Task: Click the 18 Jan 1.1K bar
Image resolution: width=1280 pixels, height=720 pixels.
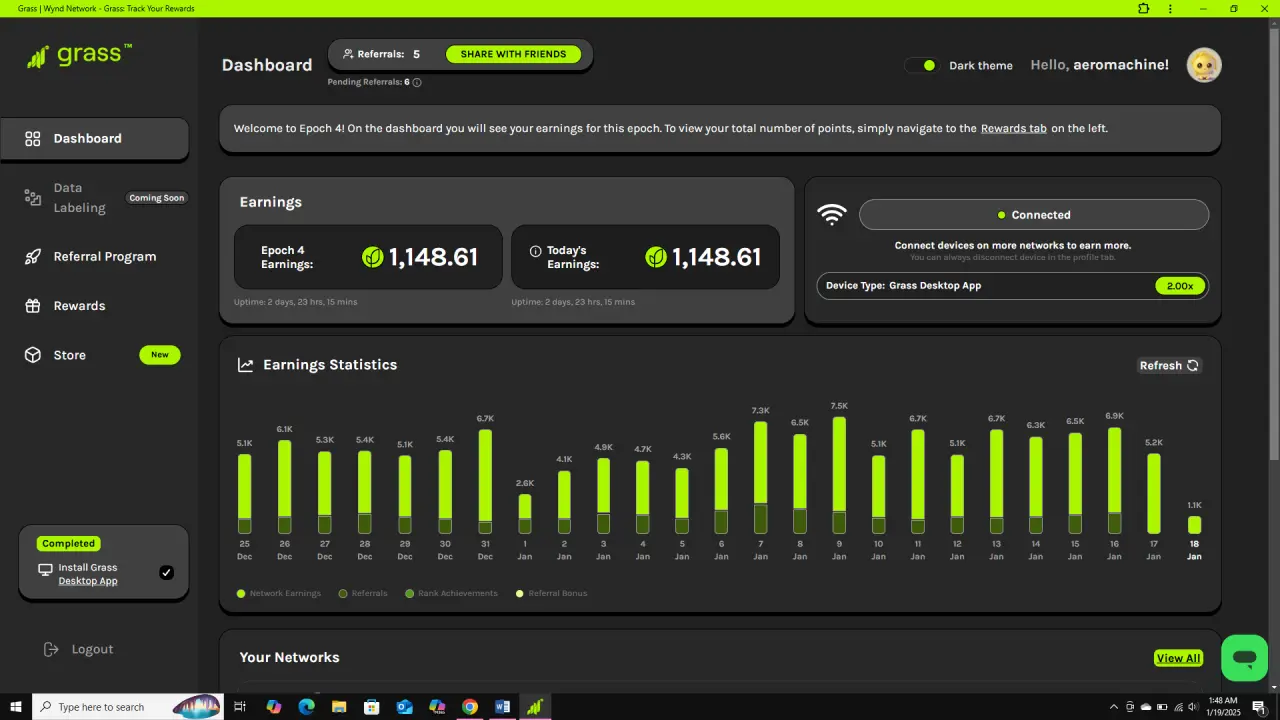Action: 1194,525
